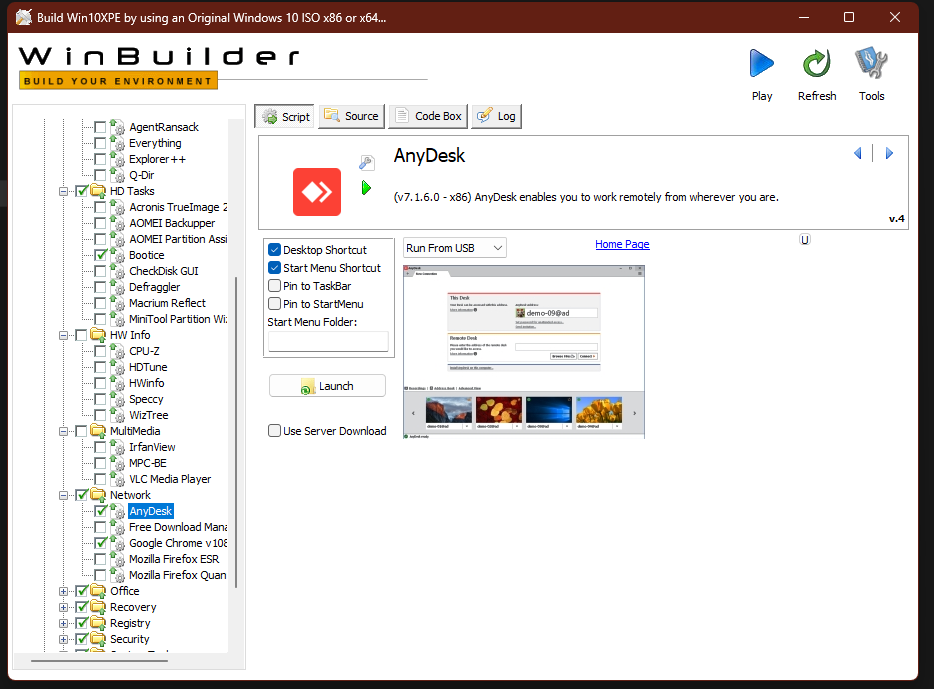
Task: Expand the Recovery tree node
Action: pyautogui.click(x=63, y=607)
